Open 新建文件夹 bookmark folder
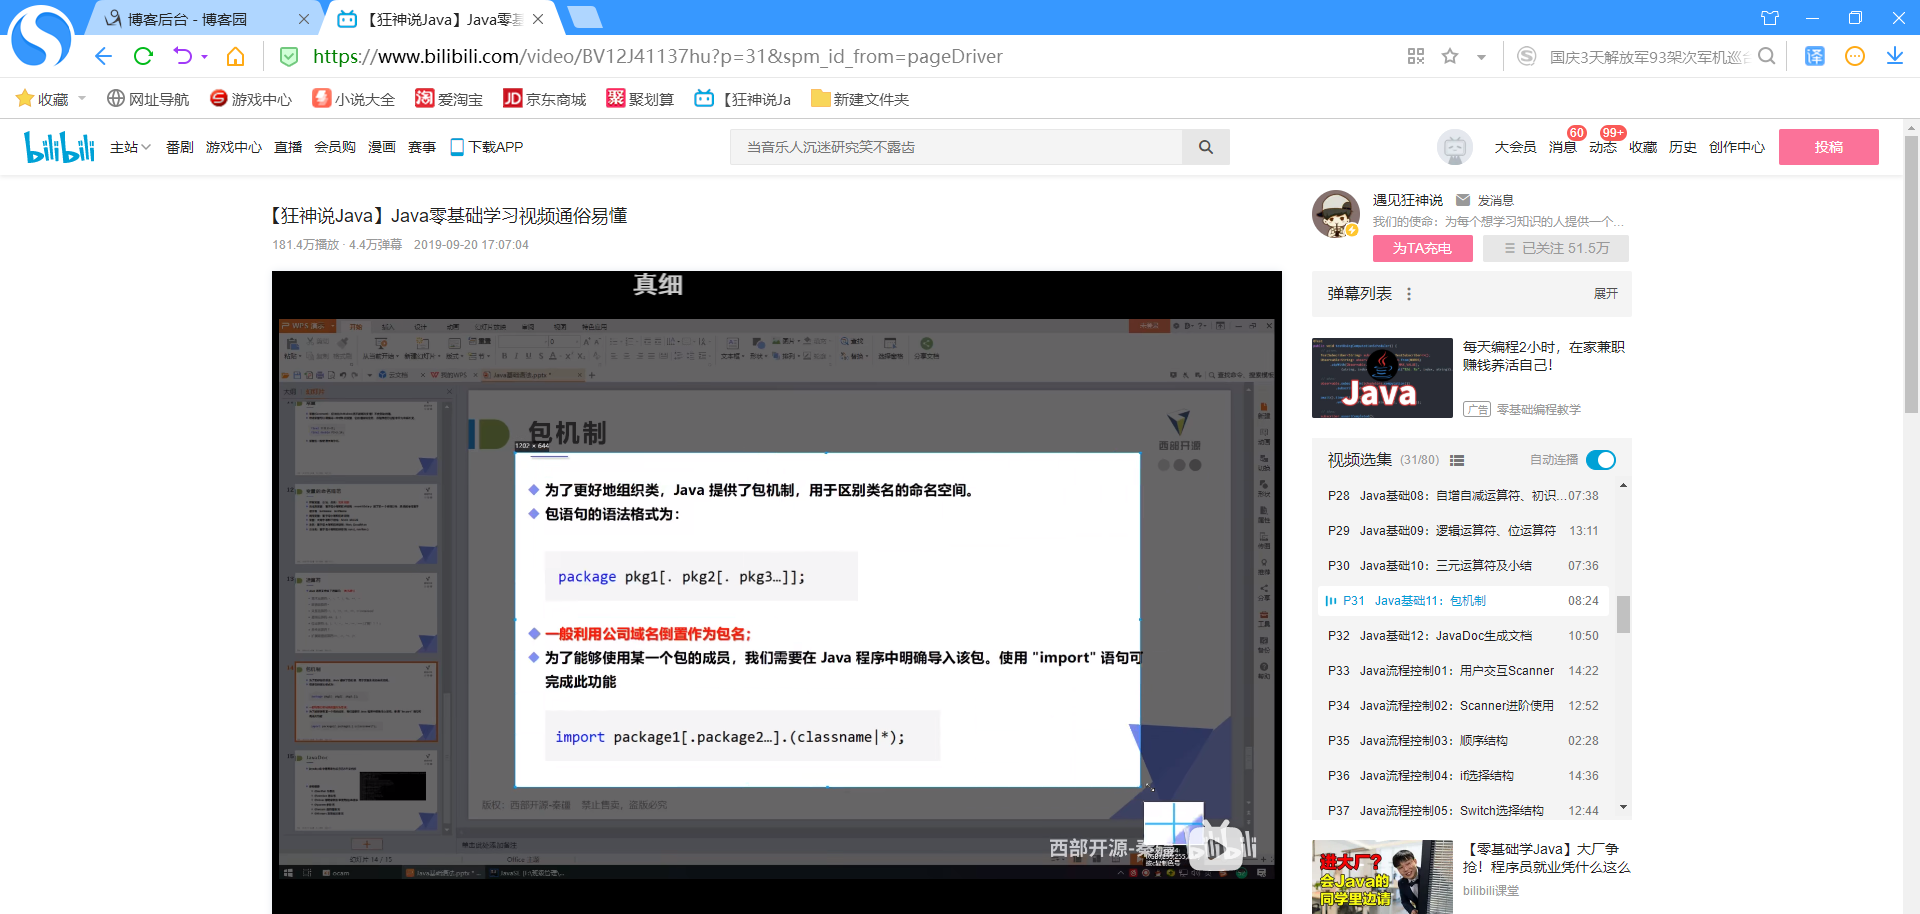Image resolution: width=1920 pixels, height=914 pixels. 860,99
